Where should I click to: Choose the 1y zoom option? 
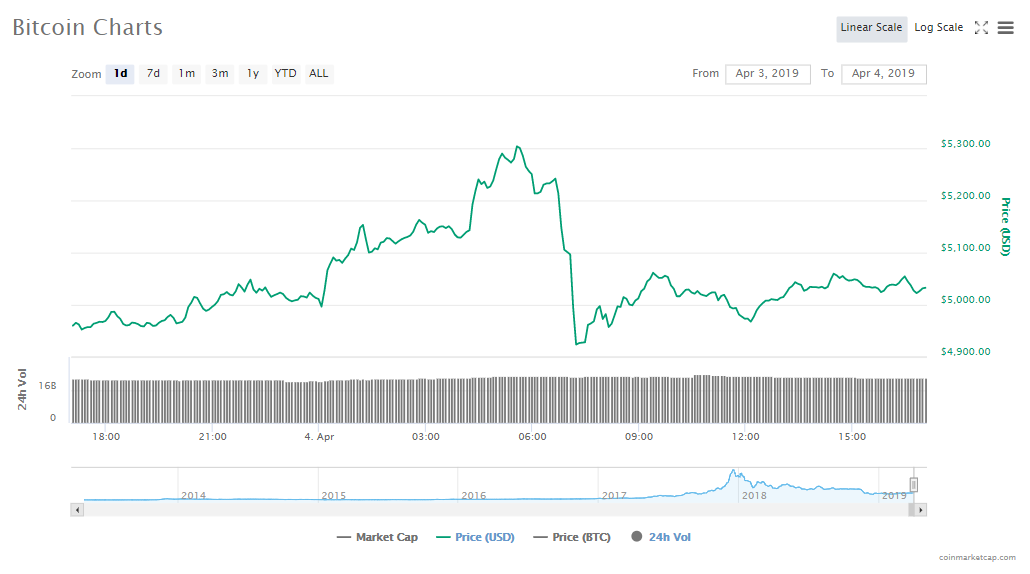point(253,74)
